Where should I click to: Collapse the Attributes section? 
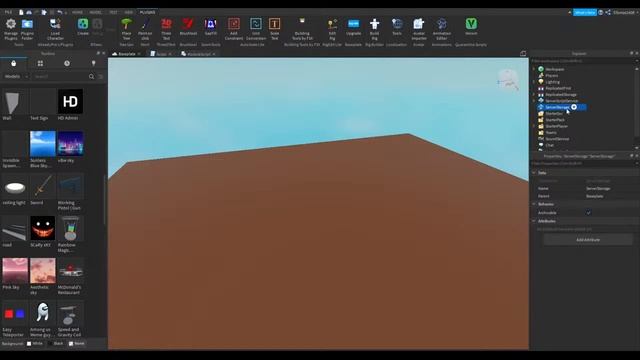(534, 221)
